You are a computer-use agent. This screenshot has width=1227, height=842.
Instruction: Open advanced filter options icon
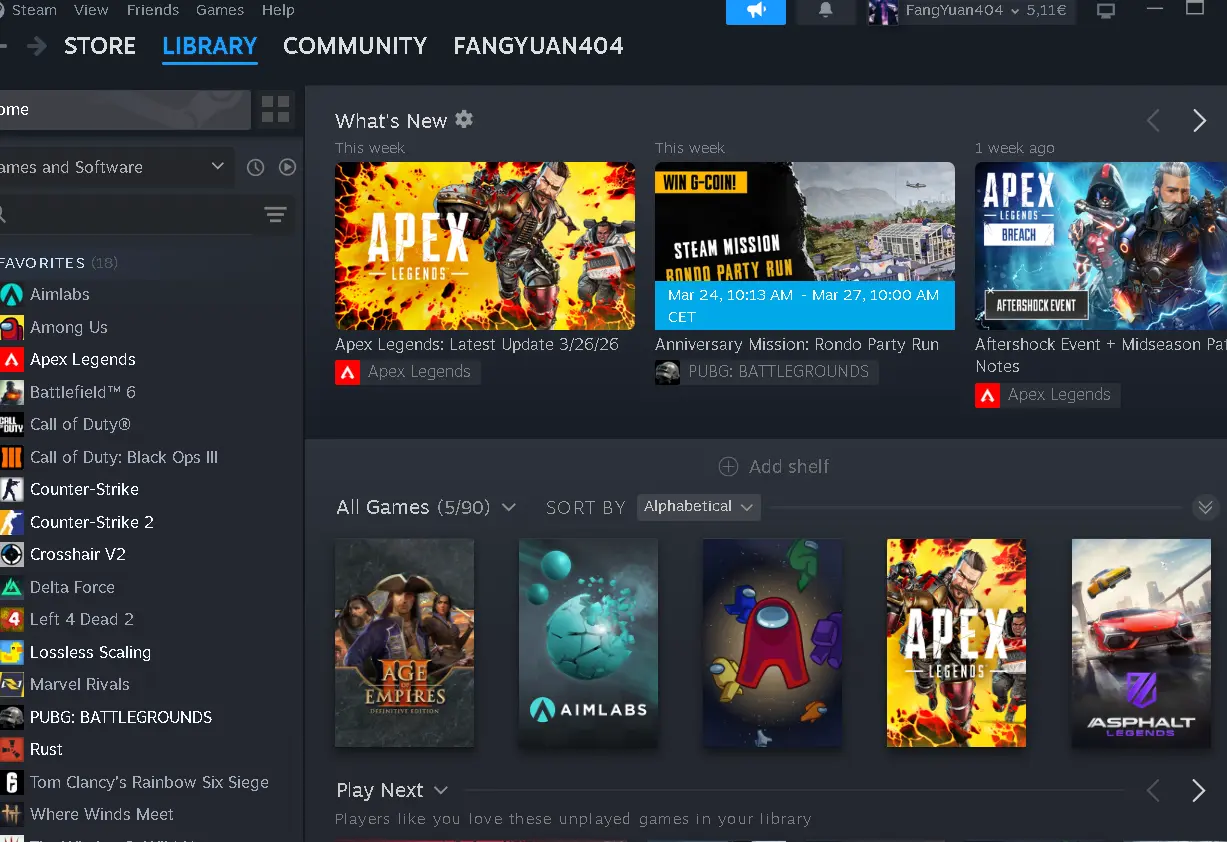[x=275, y=214]
